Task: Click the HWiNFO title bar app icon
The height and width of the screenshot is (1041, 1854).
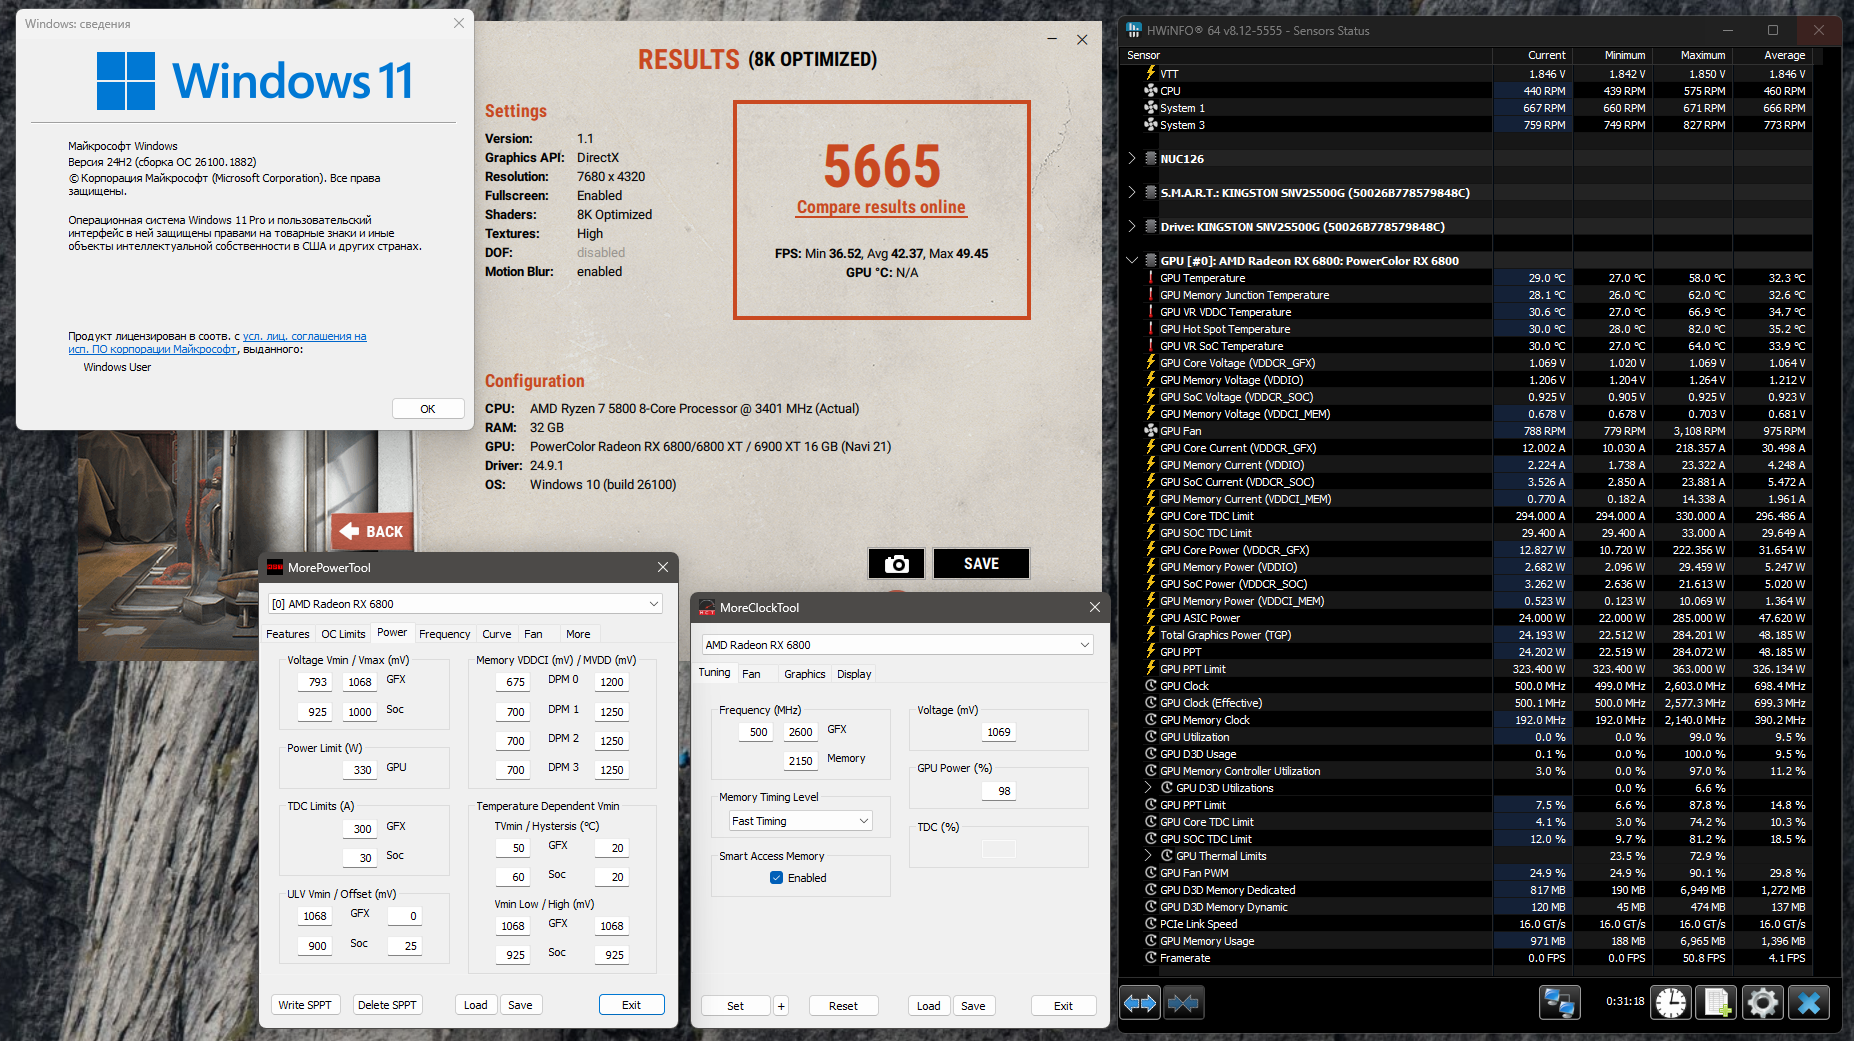Action: tap(1134, 30)
